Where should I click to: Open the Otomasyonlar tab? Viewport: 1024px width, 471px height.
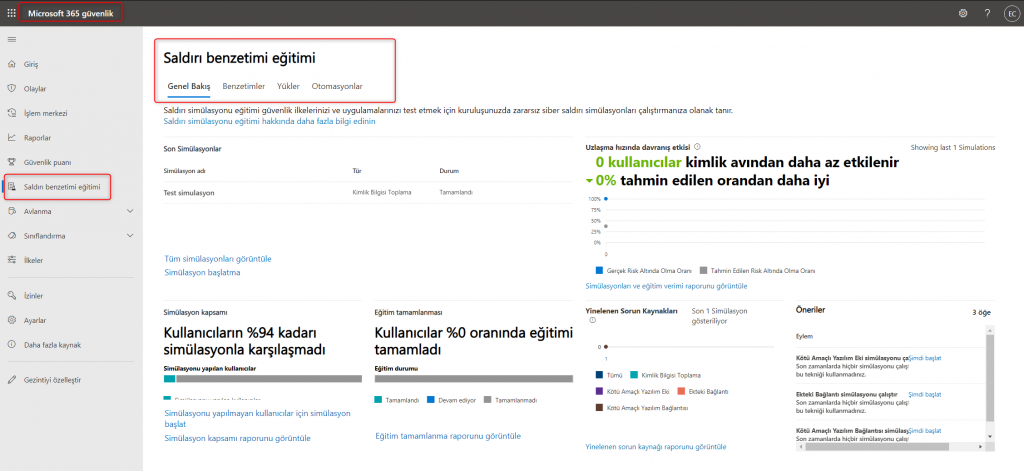coord(337,86)
